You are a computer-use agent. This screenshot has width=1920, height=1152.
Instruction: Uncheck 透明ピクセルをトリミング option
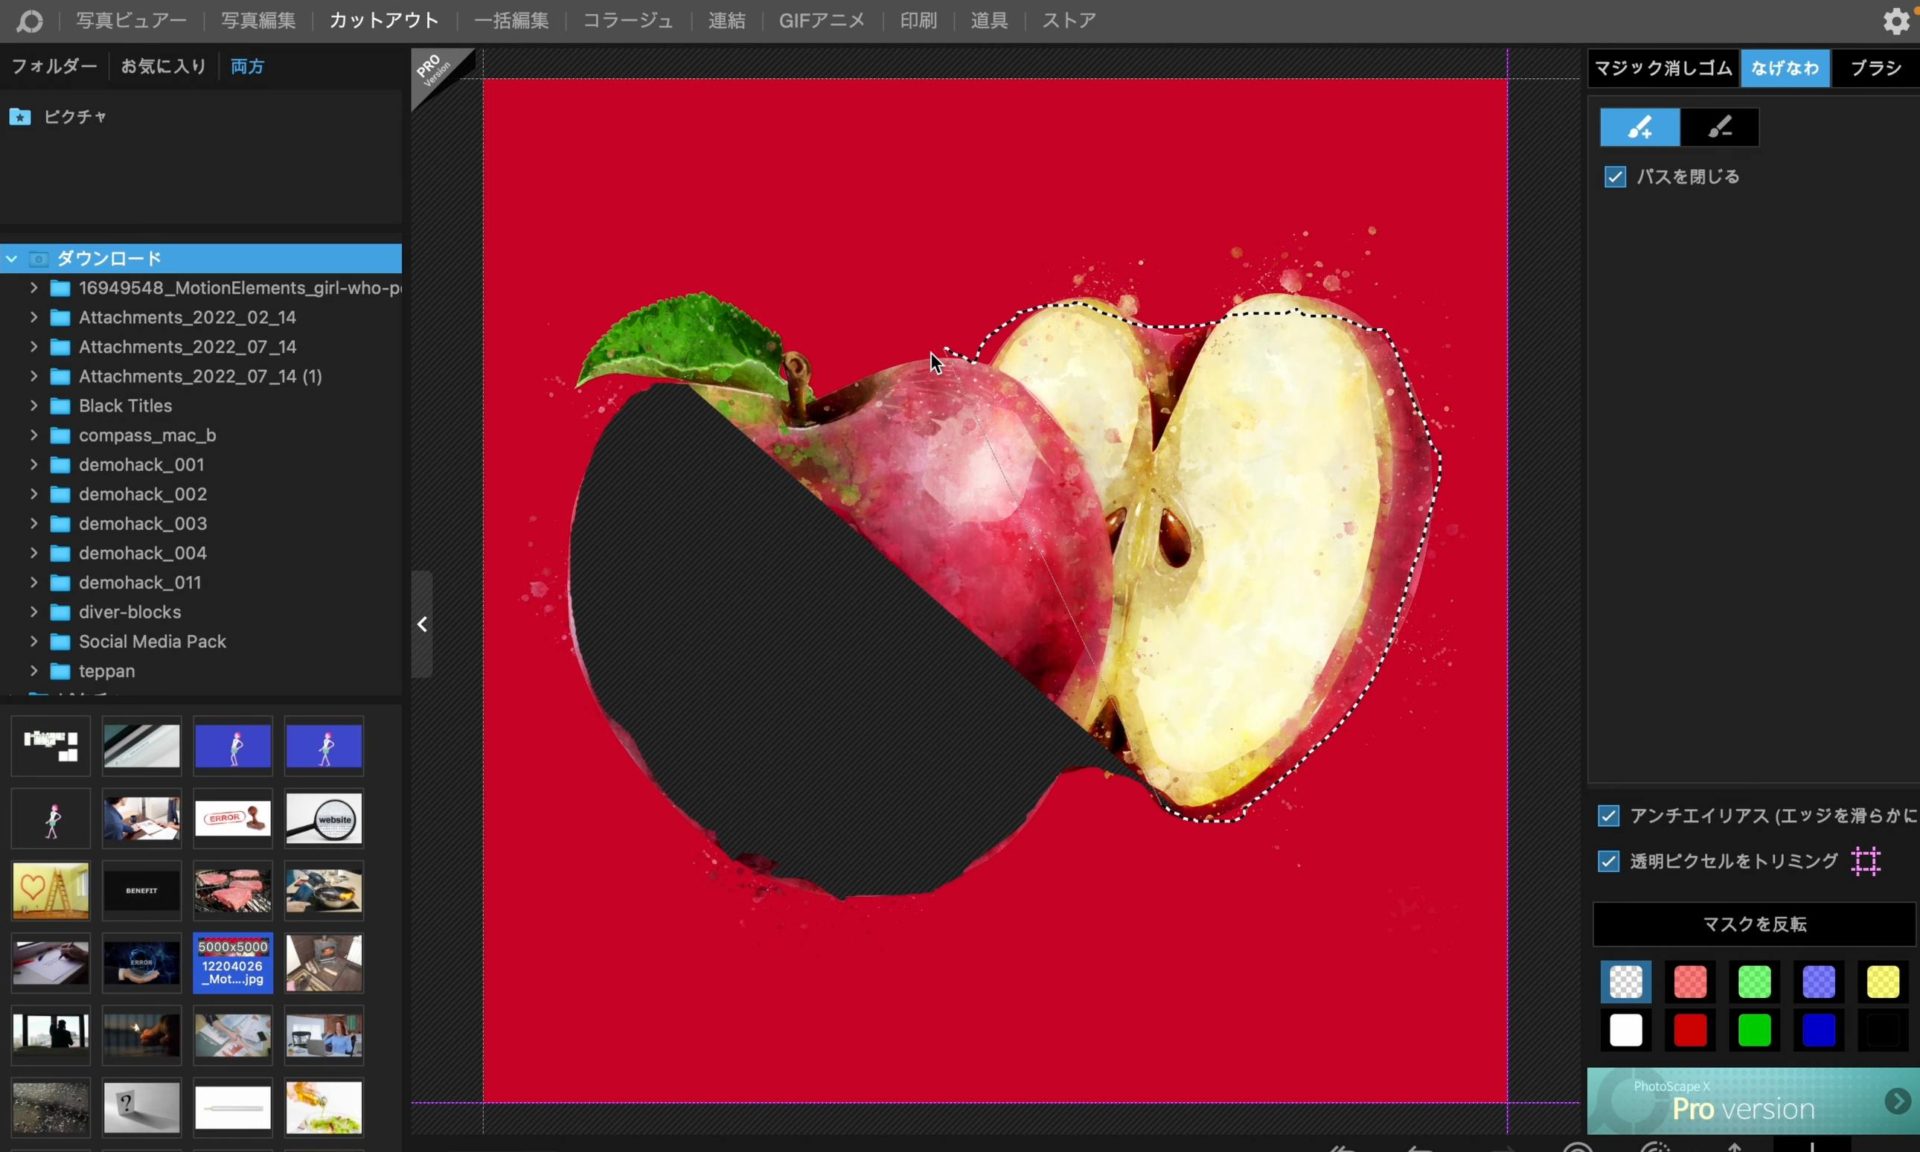point(1608,861)
